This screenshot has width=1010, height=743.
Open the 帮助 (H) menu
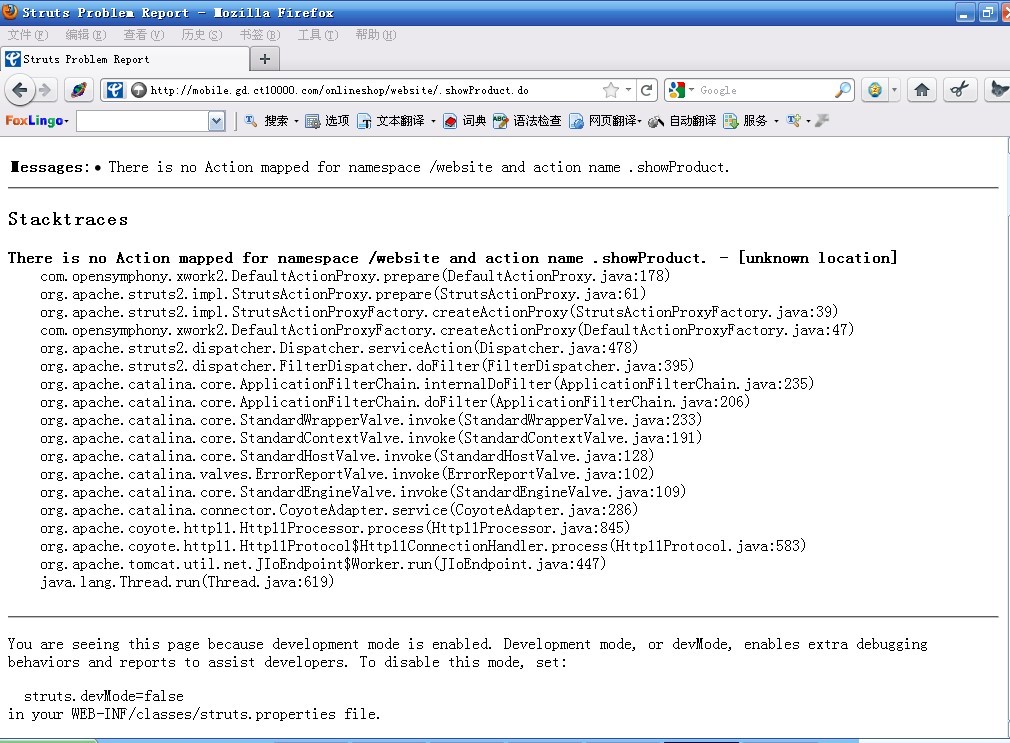[376, 35]
